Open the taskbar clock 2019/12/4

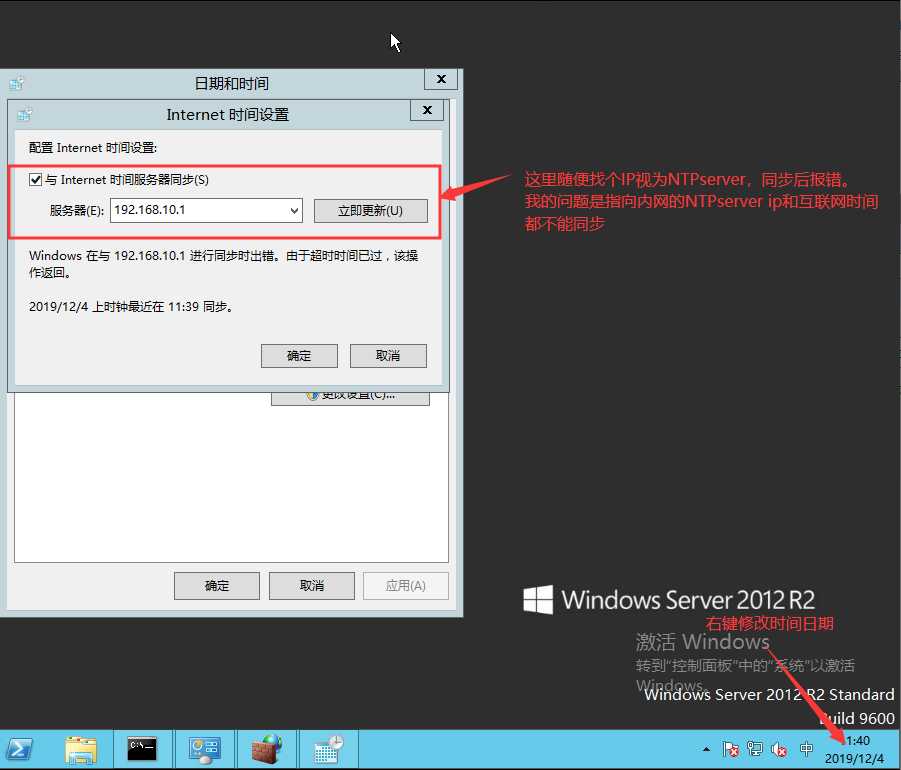(x=854, y=749)
